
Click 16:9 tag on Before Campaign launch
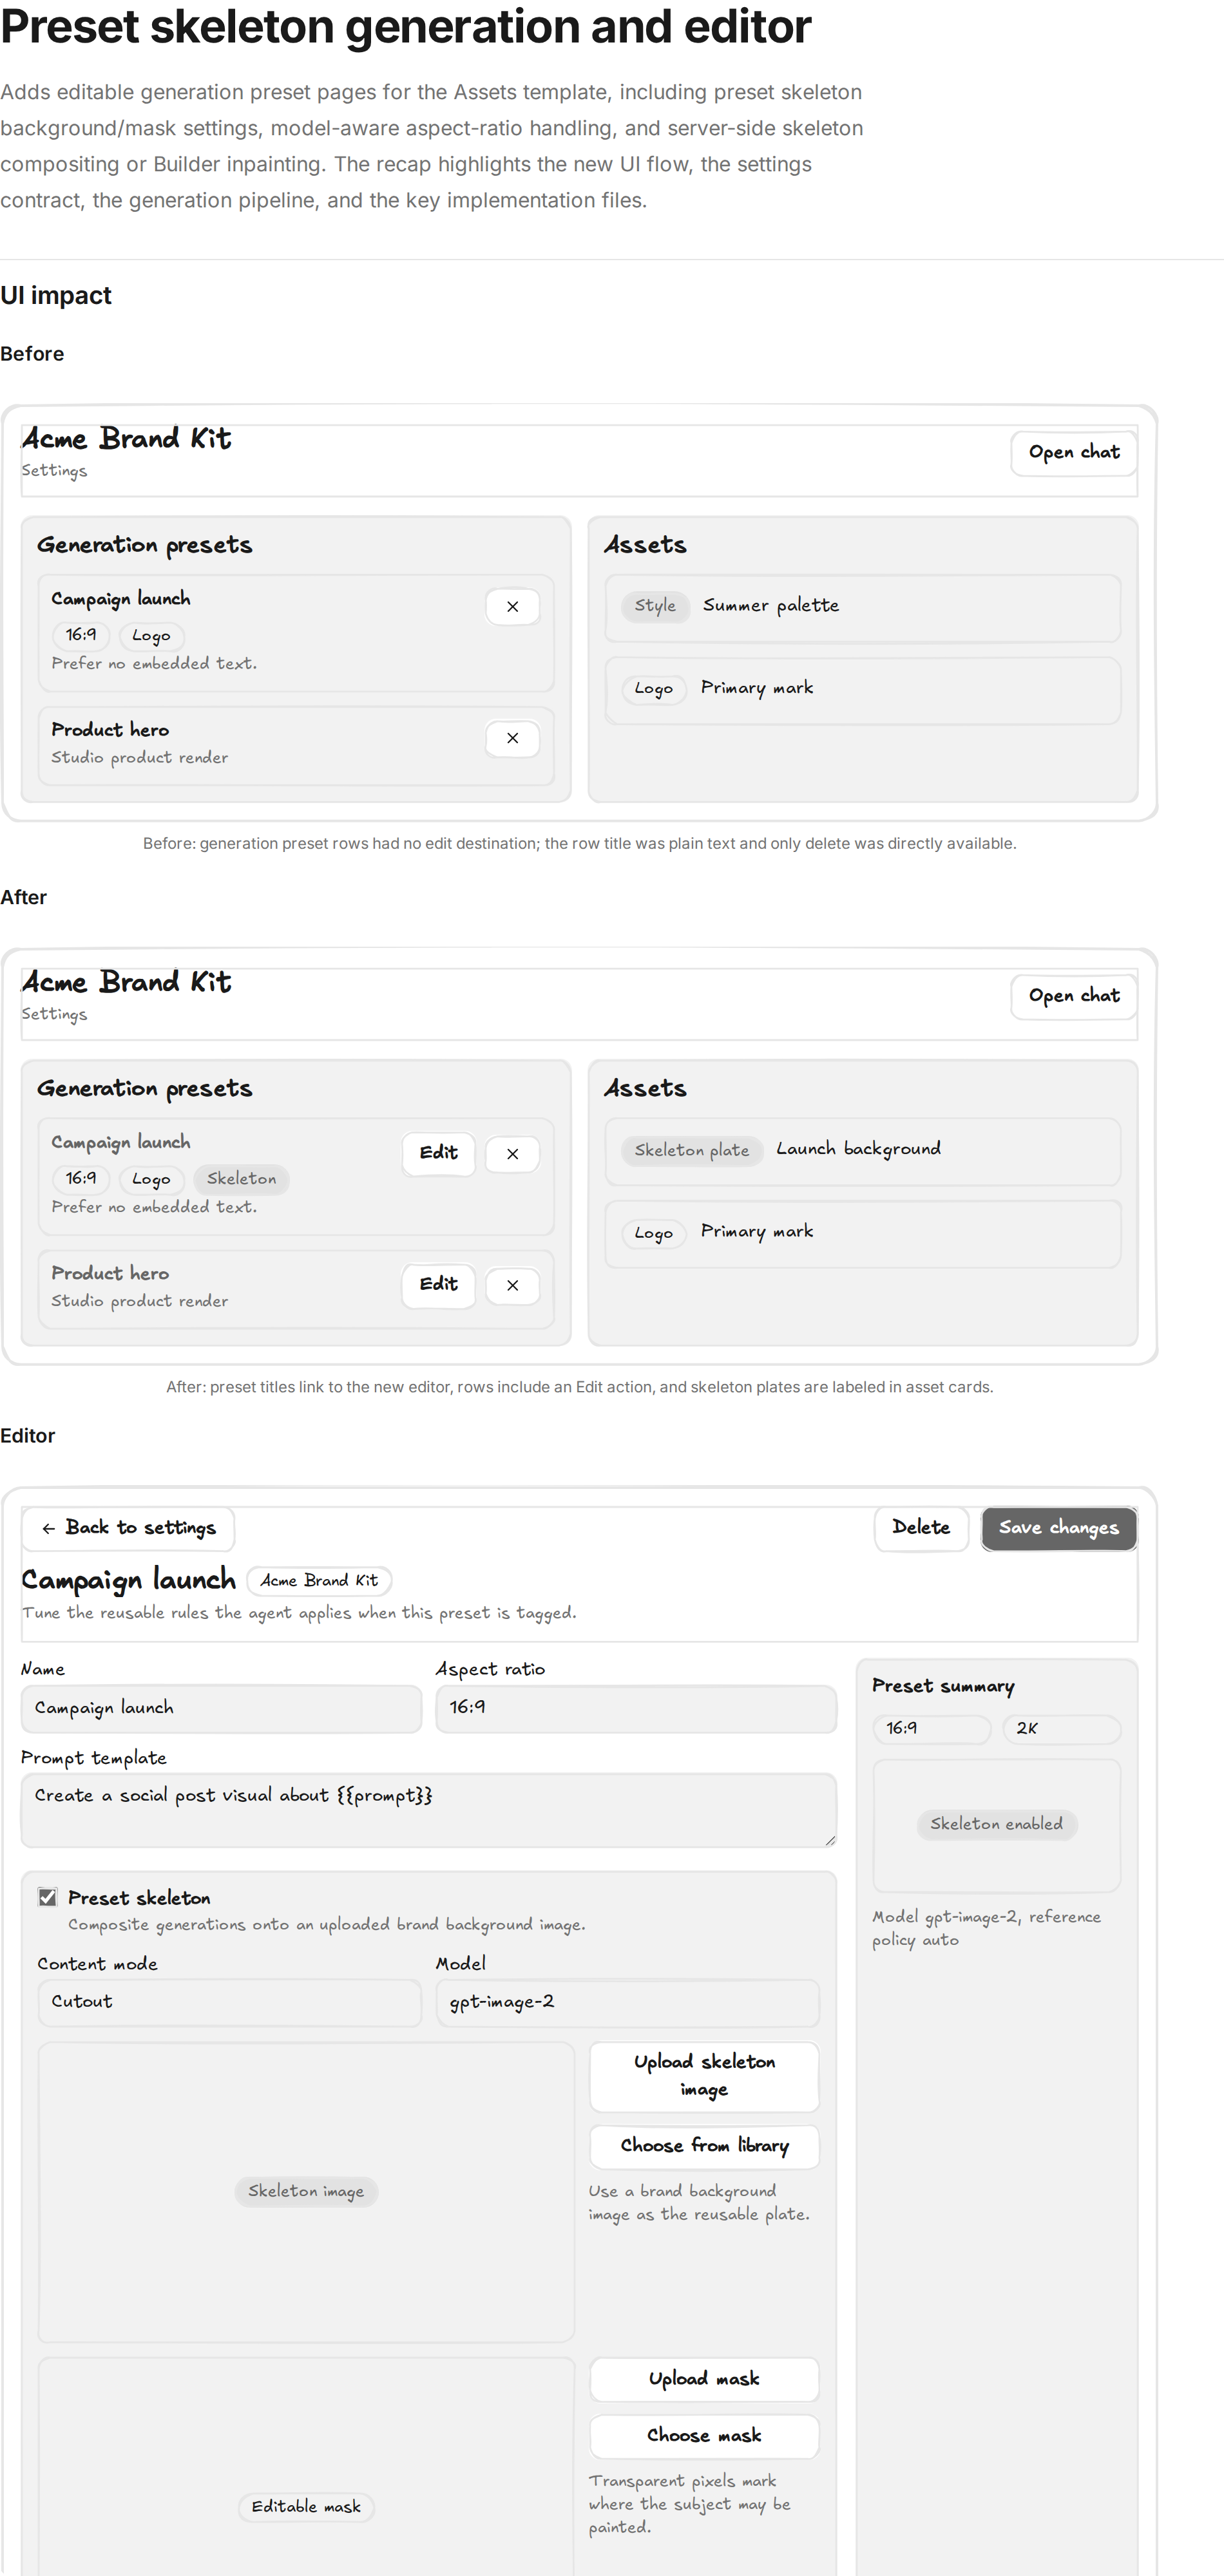pyautogui.click(x=81, y=635)
